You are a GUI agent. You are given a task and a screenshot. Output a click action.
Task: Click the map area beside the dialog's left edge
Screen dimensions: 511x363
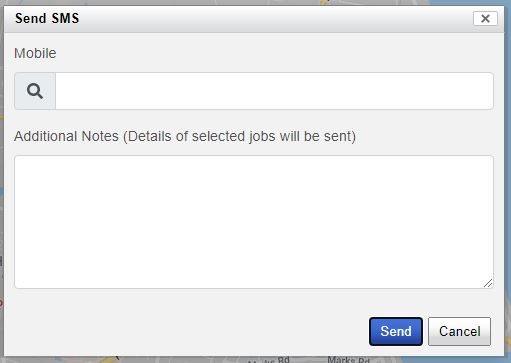tap(2, 180)
